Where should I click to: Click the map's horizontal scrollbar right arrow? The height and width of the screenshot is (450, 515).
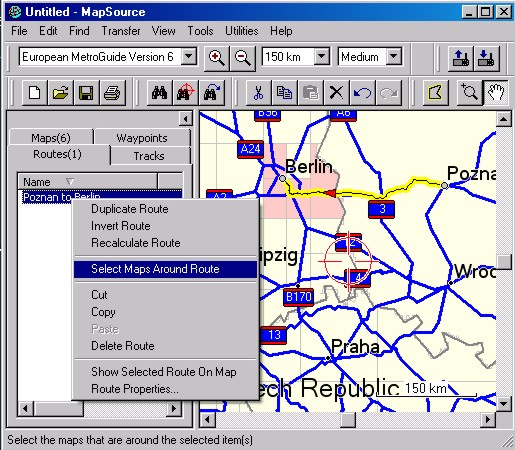point(488,420)
